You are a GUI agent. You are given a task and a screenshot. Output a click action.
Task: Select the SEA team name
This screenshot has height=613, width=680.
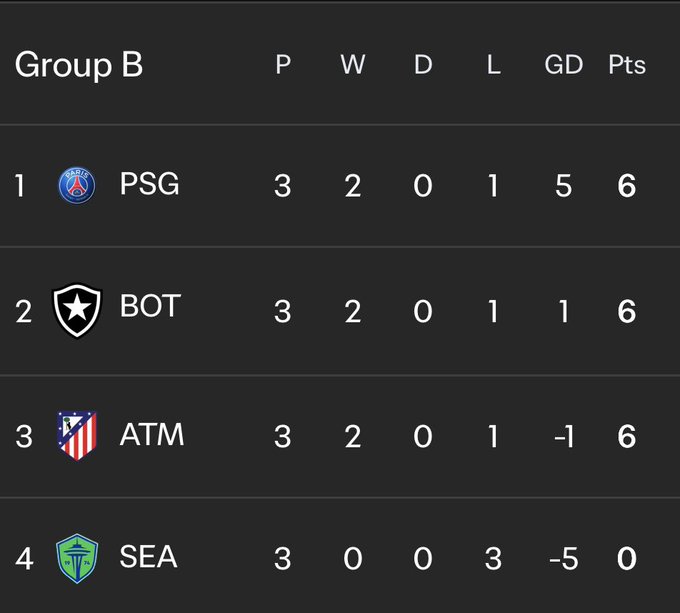coord(148,557)
